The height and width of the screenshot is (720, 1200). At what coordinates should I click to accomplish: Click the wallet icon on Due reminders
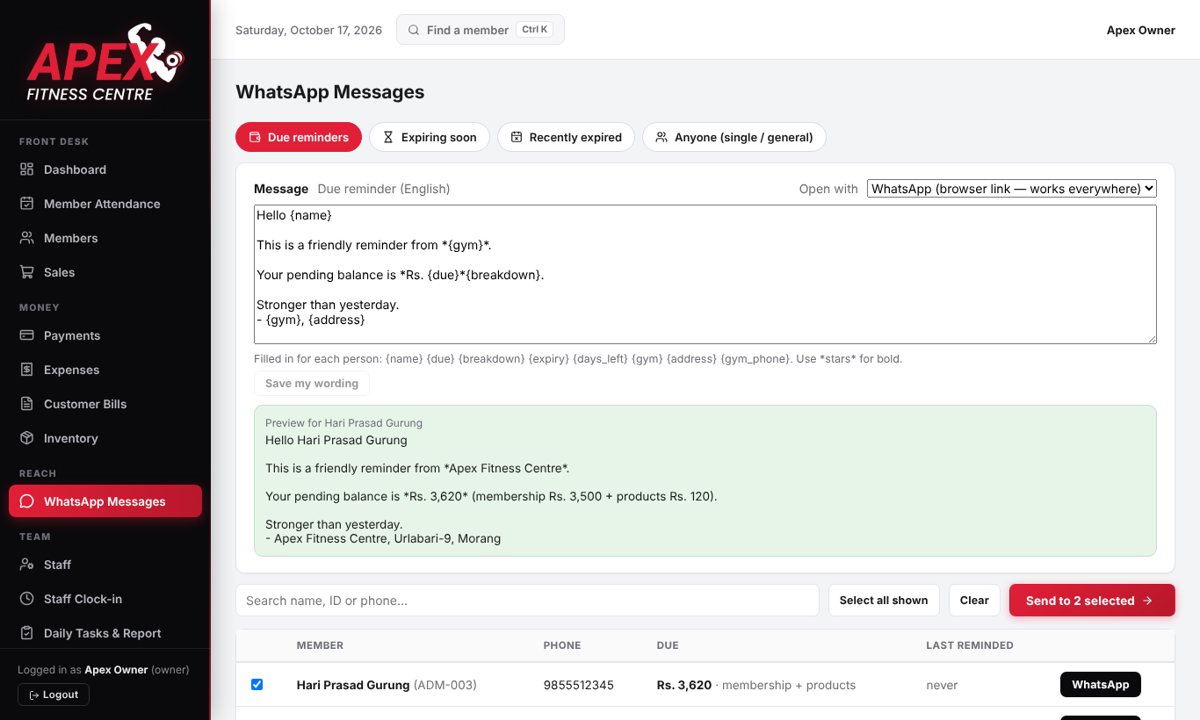point(254,137)
